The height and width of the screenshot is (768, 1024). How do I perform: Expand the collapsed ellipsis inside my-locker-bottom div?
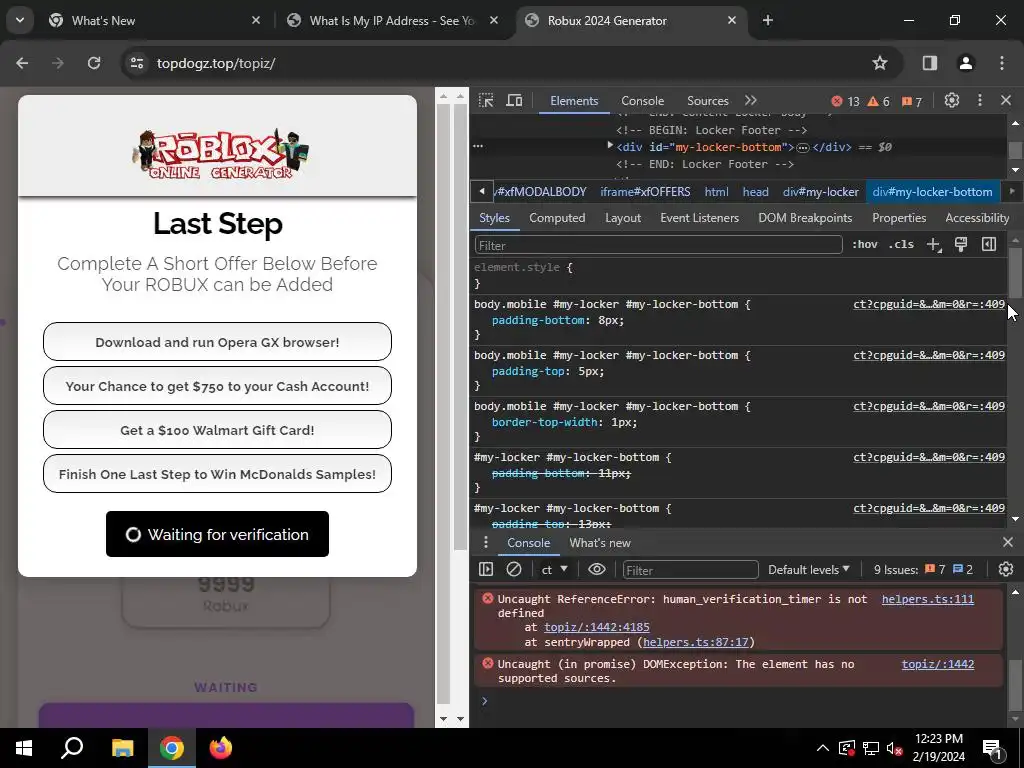(803, 148)
